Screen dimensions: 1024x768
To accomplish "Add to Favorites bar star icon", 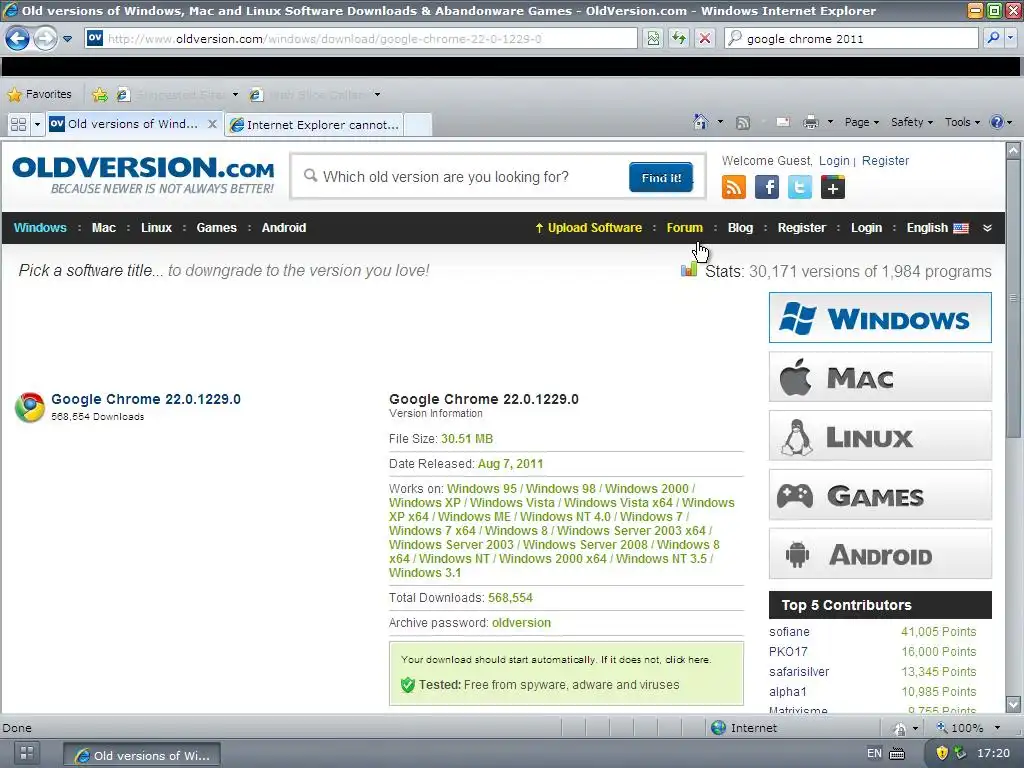I will [x=100, y=95].
